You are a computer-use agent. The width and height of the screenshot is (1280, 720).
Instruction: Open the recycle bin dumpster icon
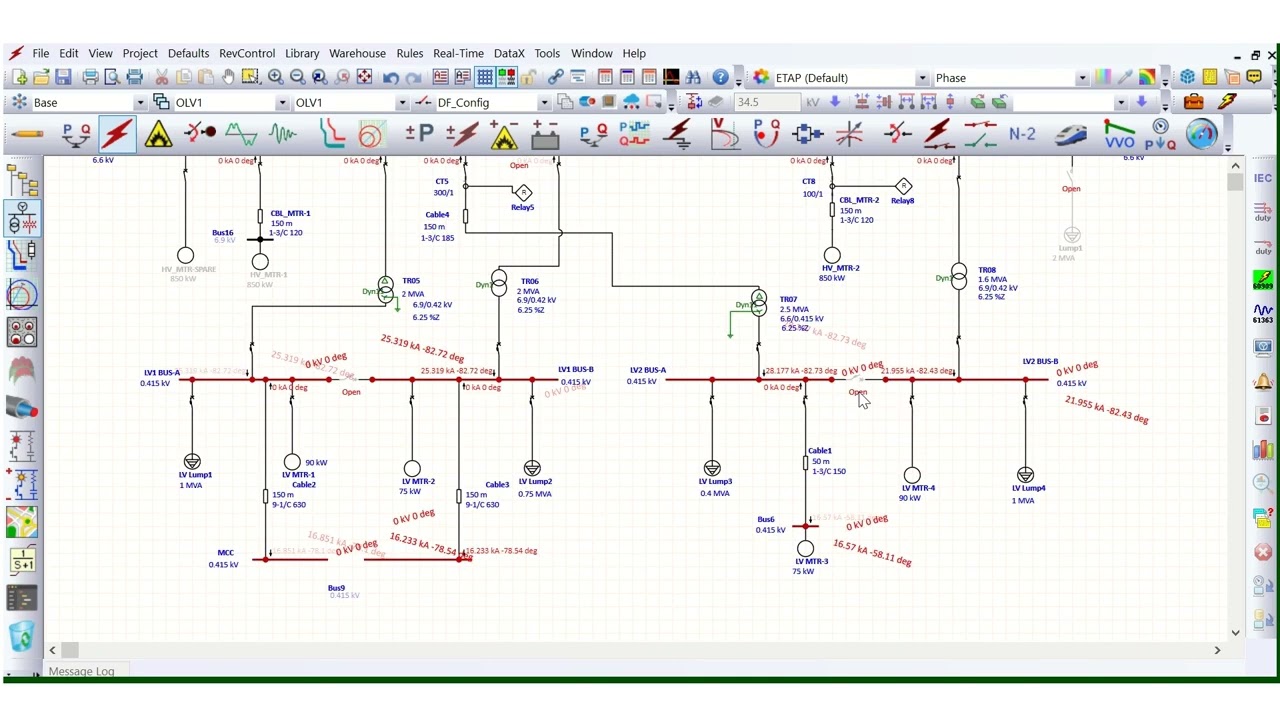click(22, 636)
